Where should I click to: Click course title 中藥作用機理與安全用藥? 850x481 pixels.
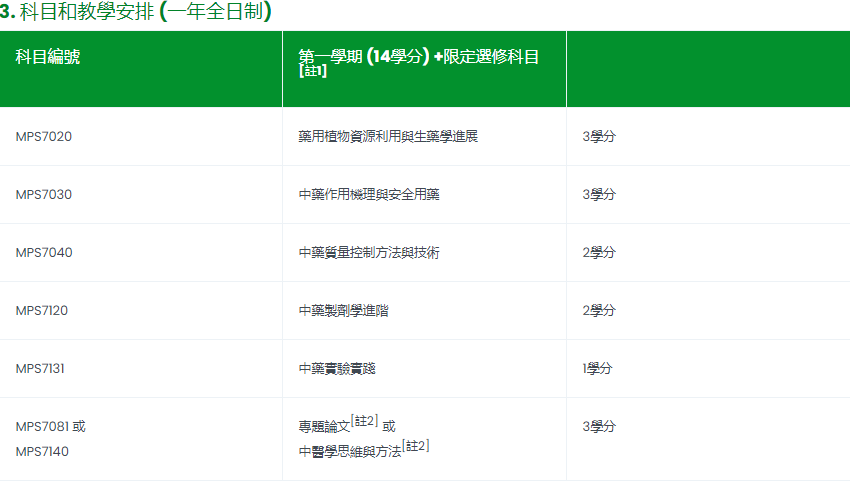(x=369, y=194)
